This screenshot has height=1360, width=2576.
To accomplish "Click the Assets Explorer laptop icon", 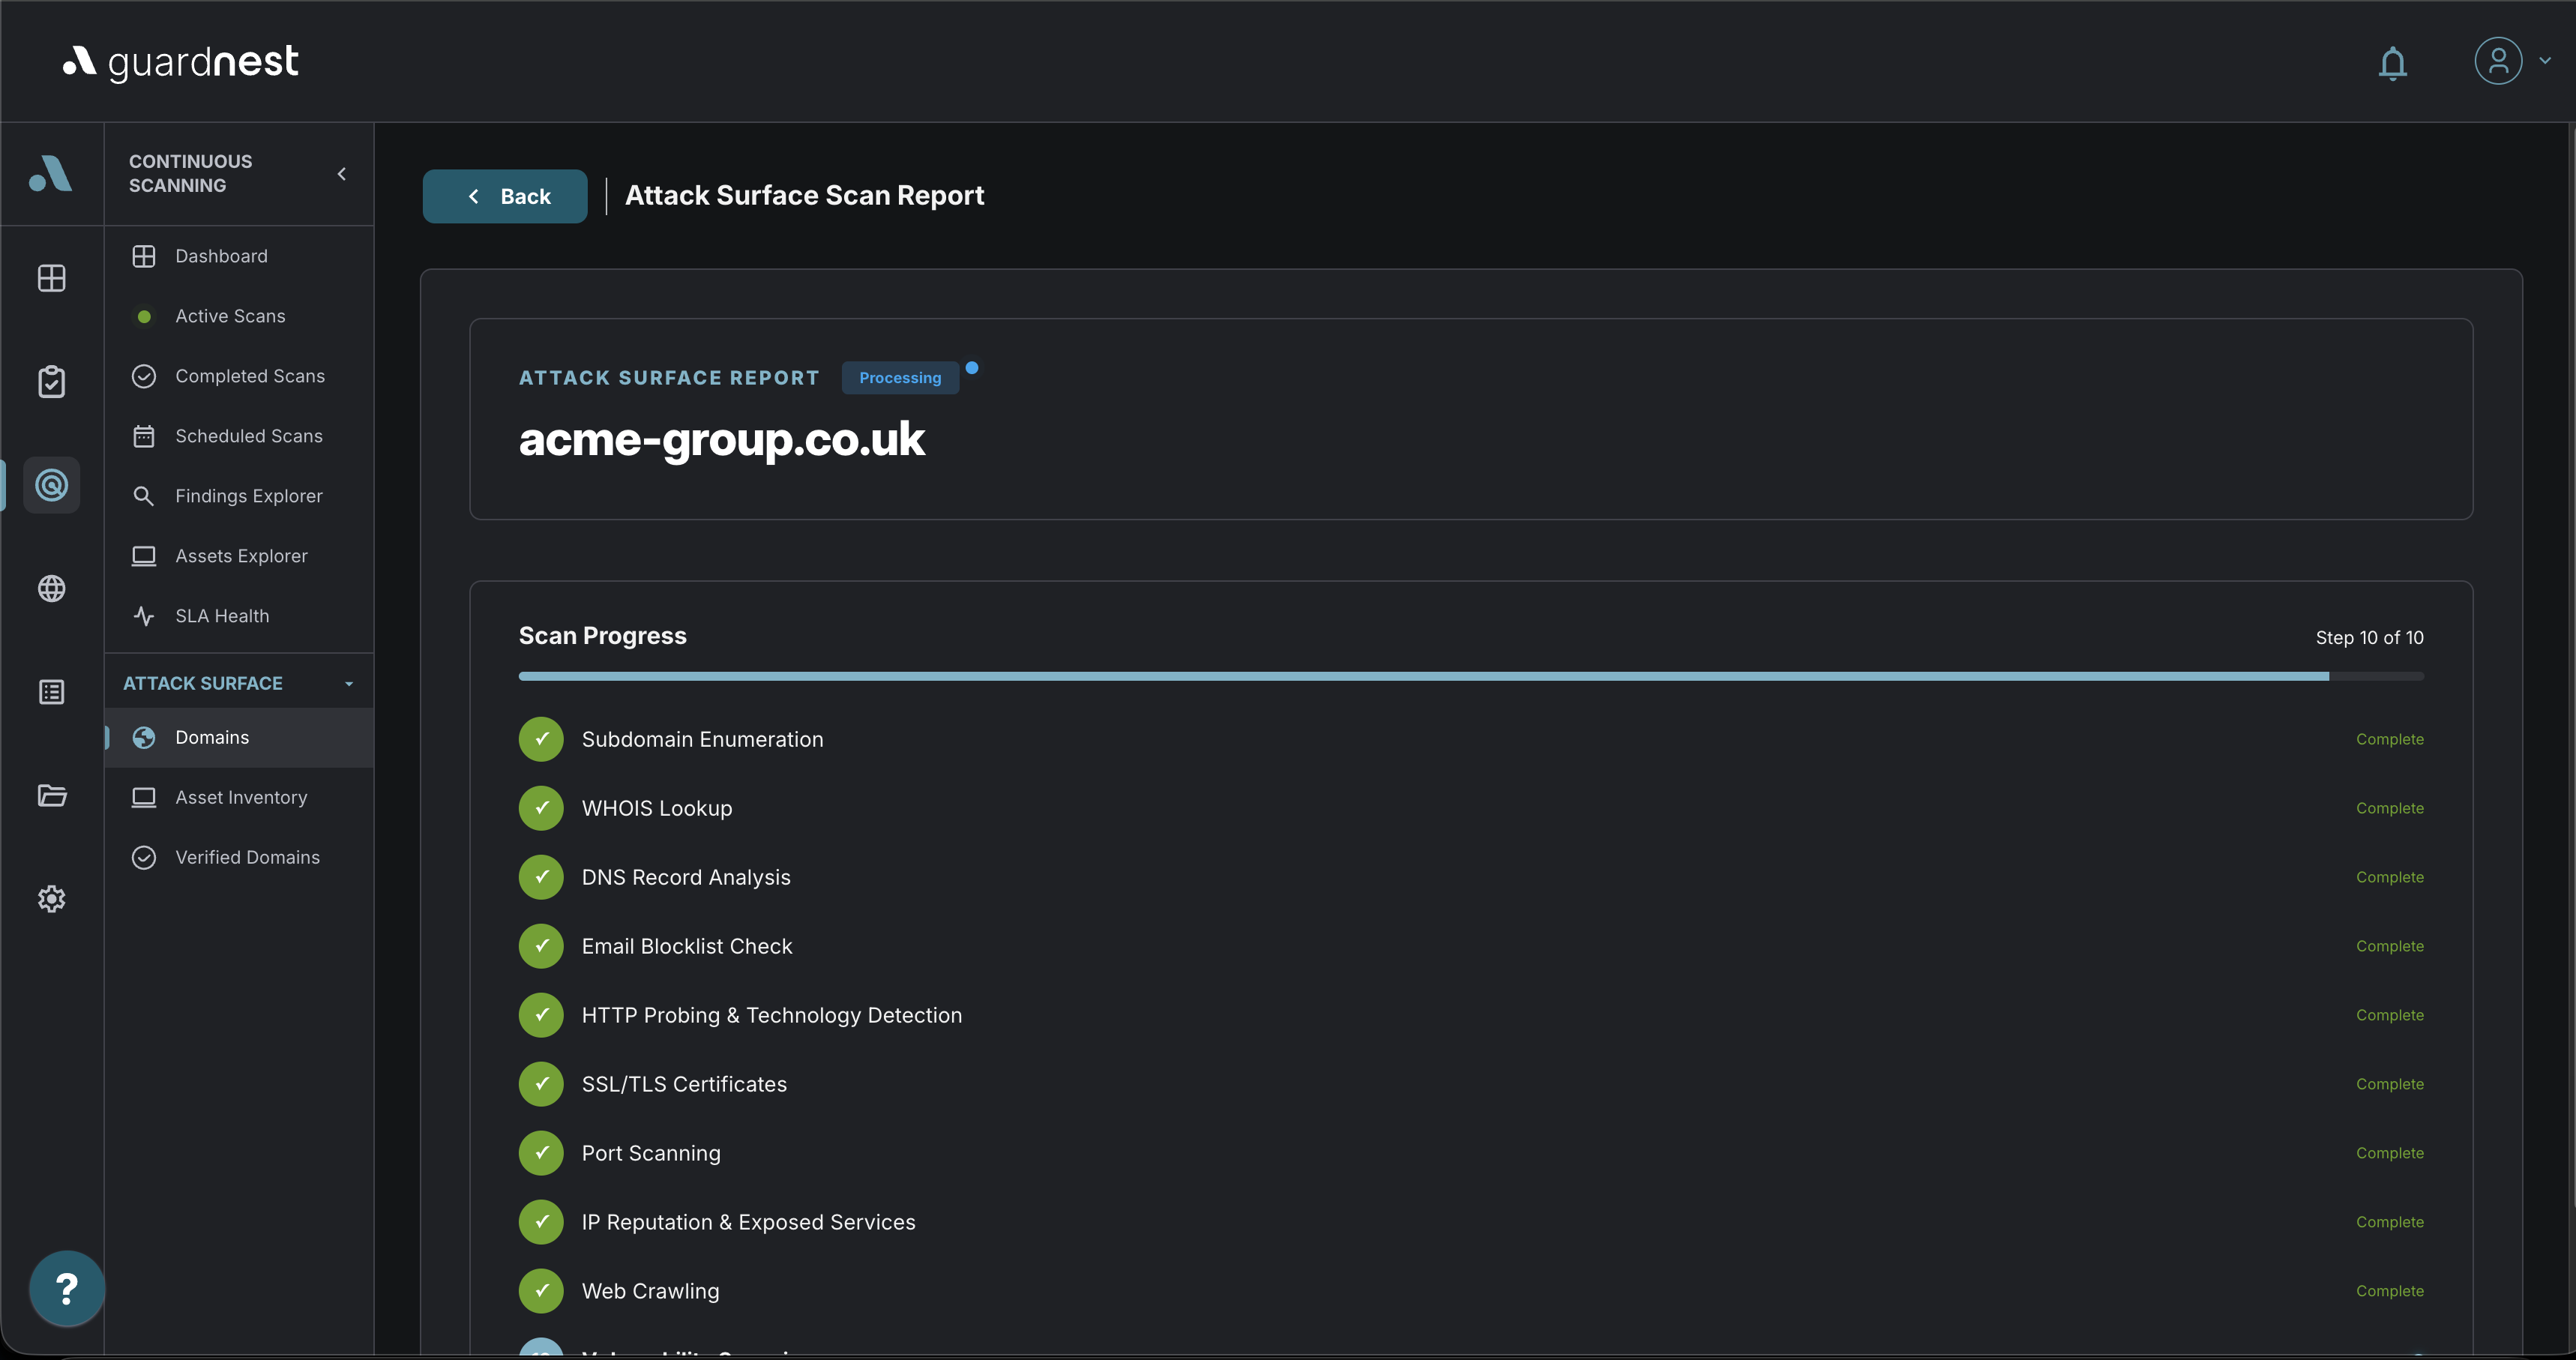I will tap(144, 556).
